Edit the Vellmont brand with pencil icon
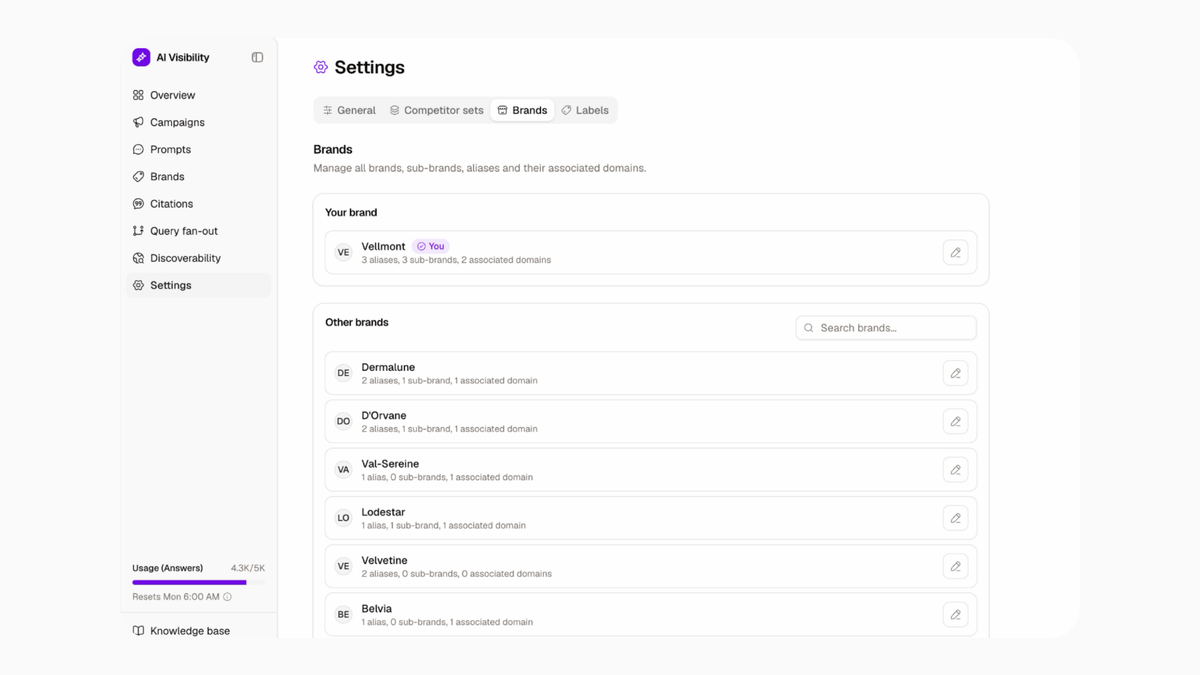 pos(955,253)
